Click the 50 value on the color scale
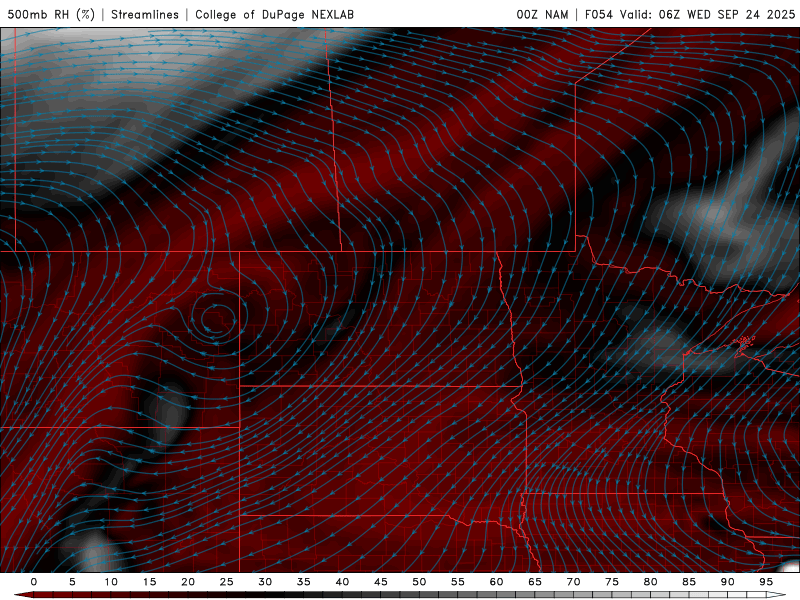 tap(419, 582)
